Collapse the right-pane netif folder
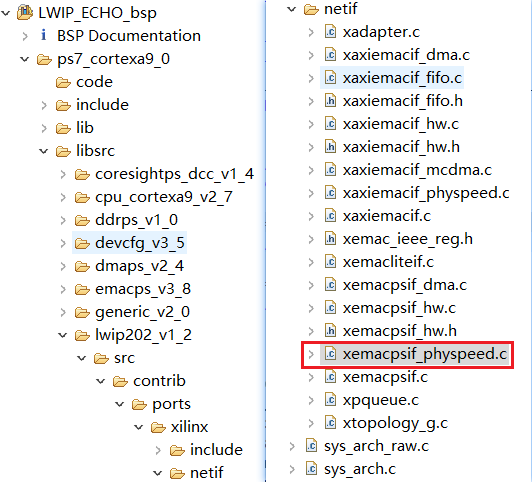The width and height of the screenshot is (532, 482). pyautogui.click(x=292, y=9)
